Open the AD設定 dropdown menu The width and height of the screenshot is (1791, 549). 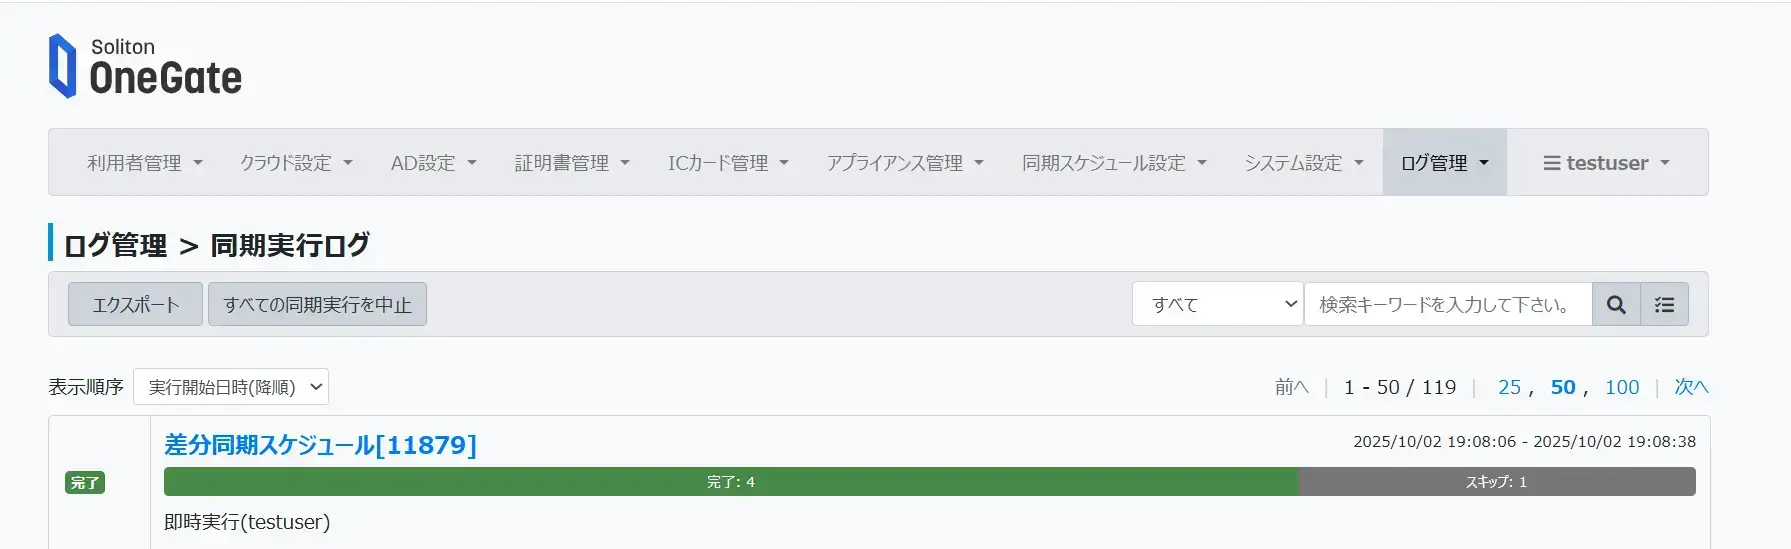coord(433,163)
